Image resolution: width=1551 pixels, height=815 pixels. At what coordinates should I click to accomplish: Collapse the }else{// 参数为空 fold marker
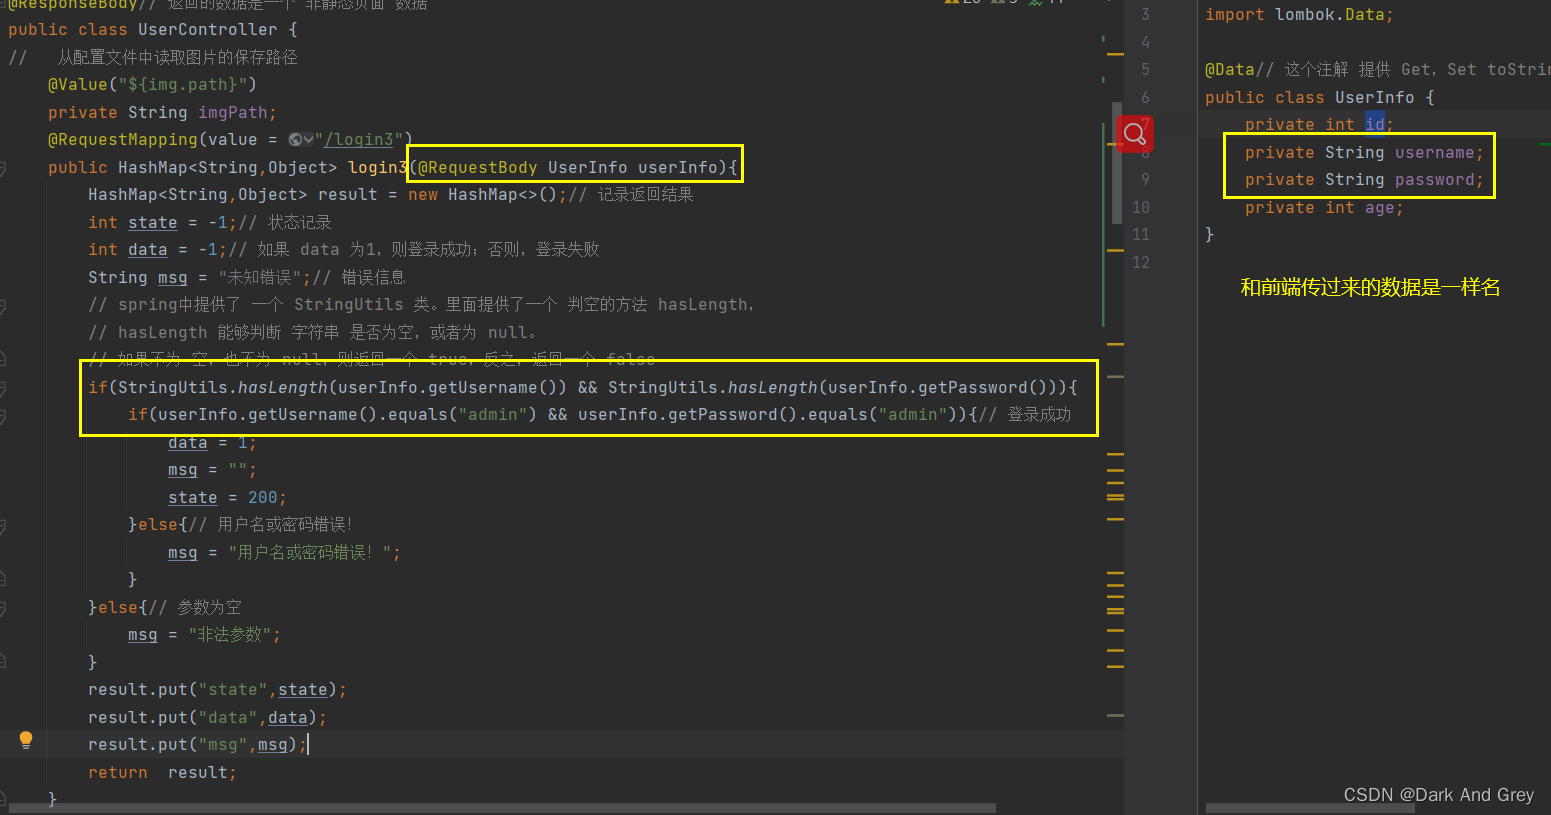tap(3, 608)
